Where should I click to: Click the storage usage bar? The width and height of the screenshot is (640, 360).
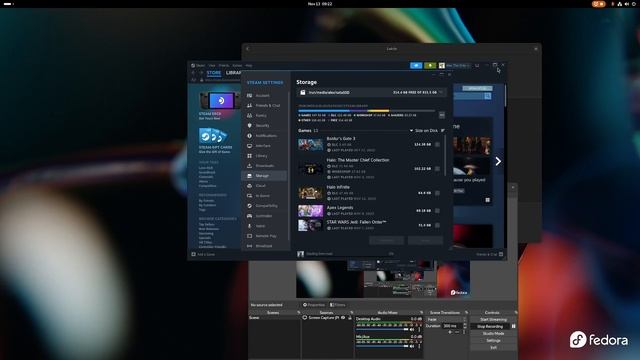click(367, 111)
